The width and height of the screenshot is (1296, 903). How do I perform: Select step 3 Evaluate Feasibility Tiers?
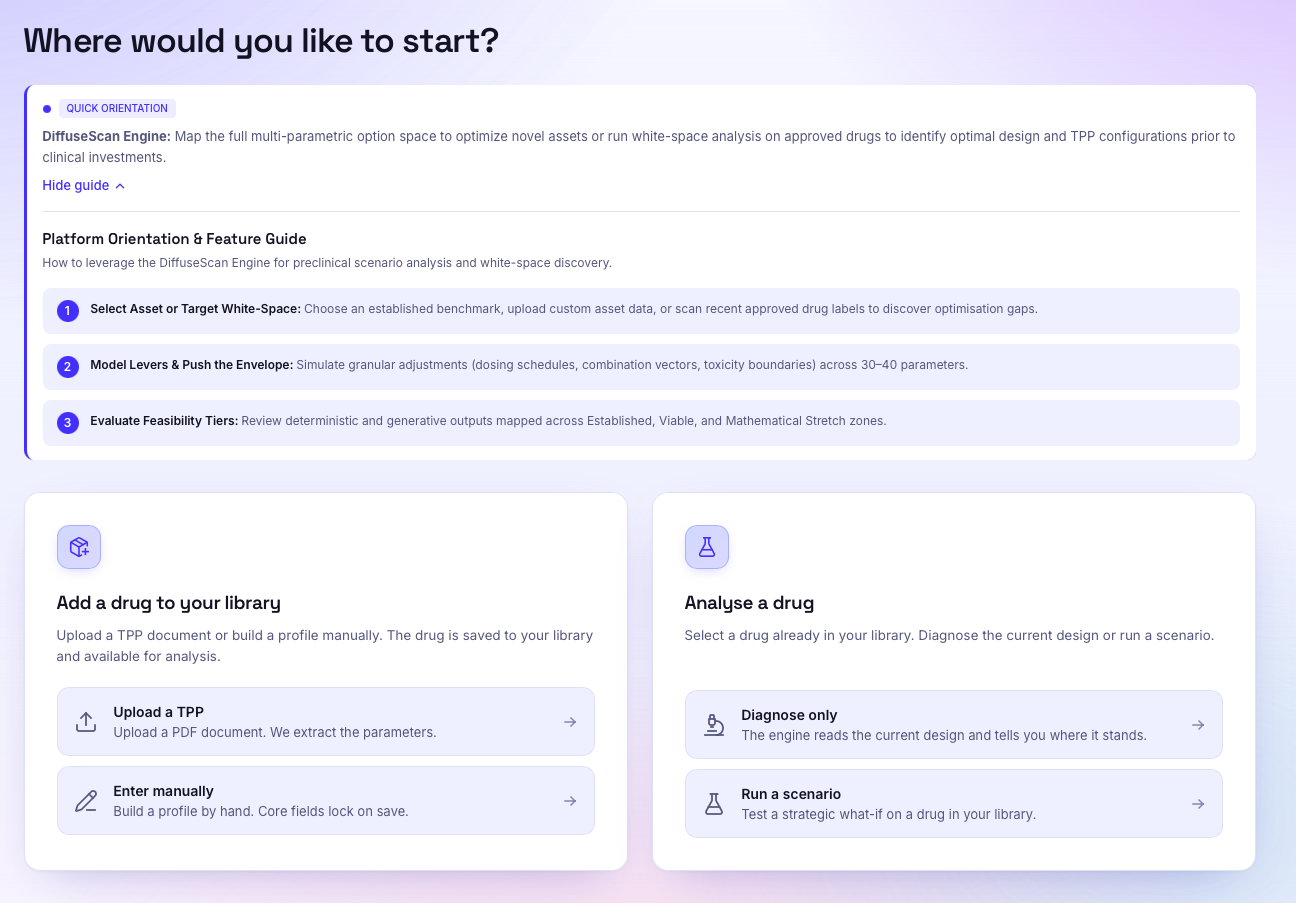(641, 423)
